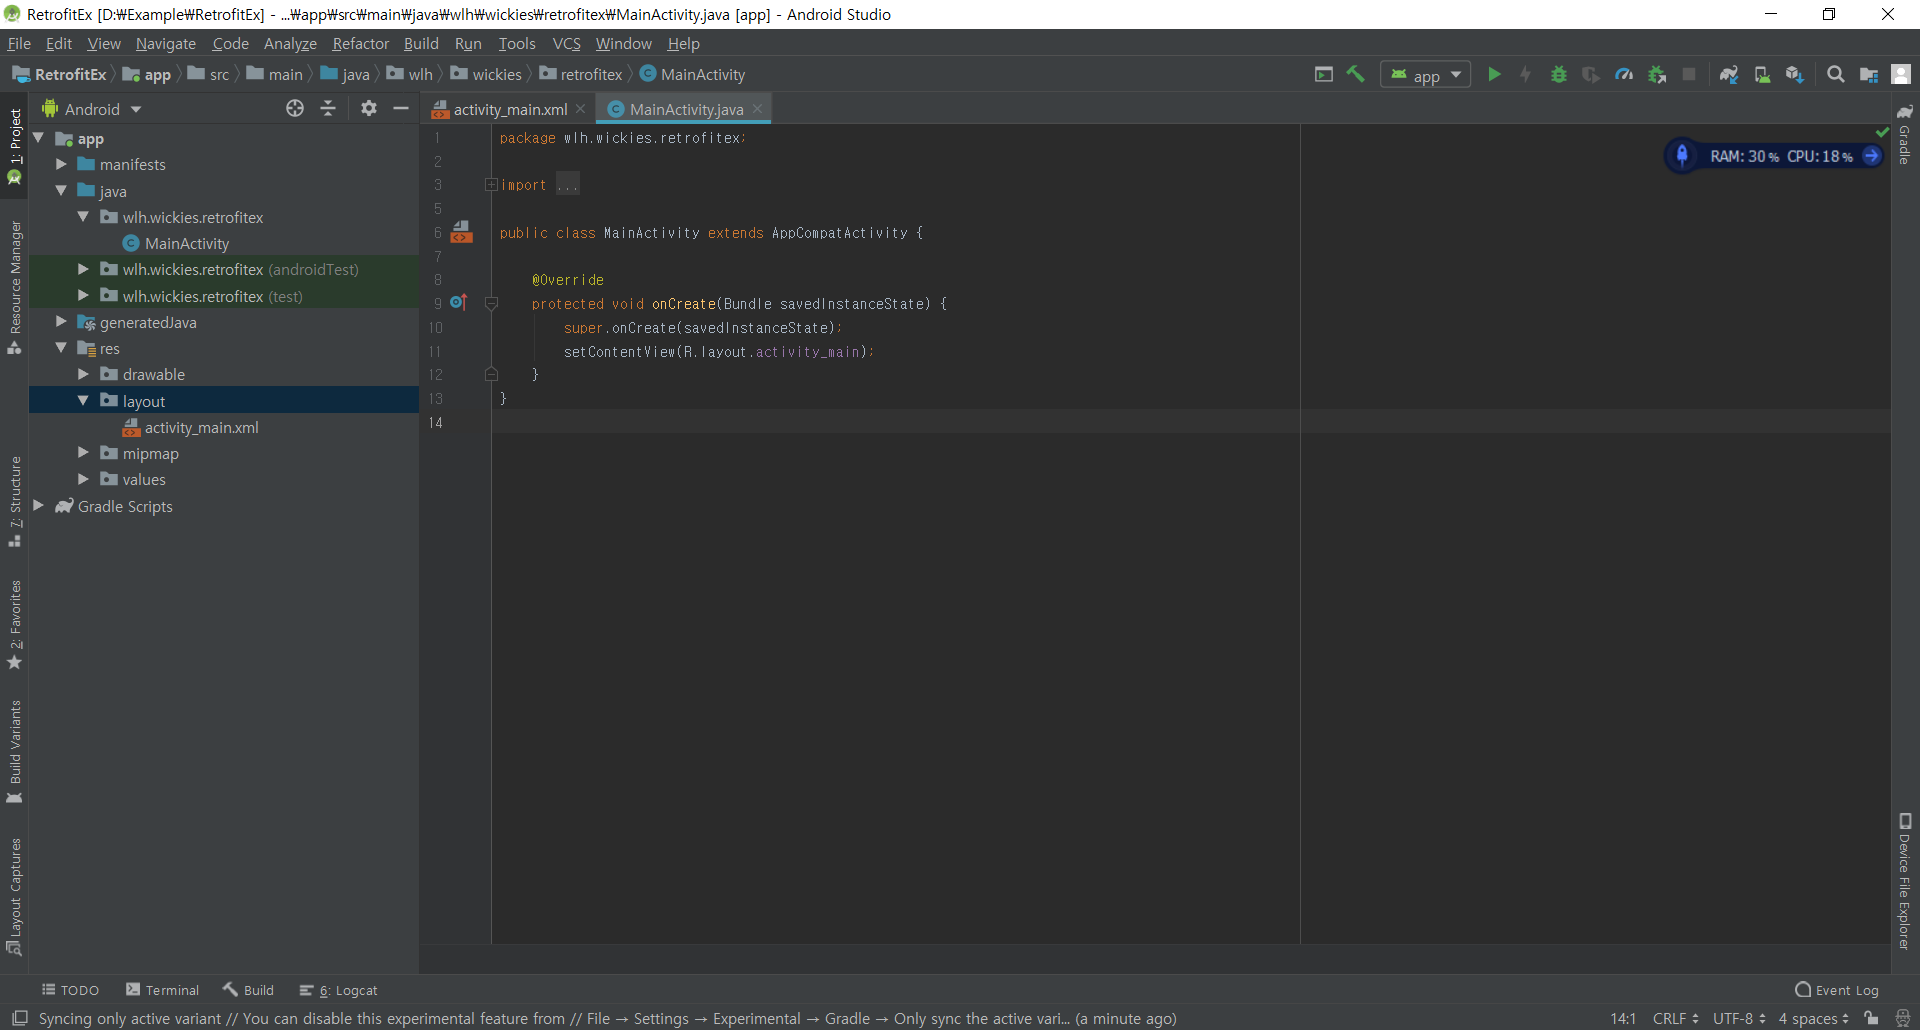
Task: Open the app run configuration dropdown
Action: click(1426, 75)
